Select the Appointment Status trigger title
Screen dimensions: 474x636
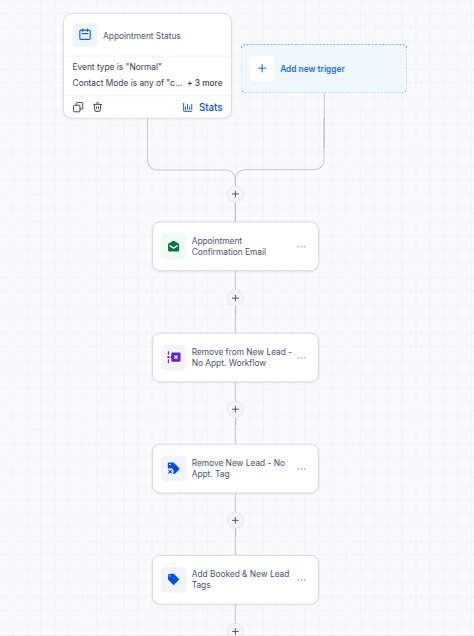[142, 36]
